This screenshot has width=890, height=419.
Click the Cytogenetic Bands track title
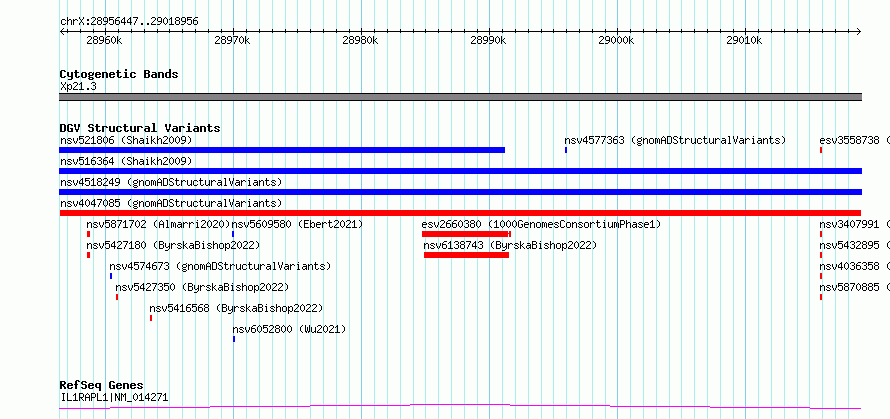pyautogui.click(x=119, y=74)
